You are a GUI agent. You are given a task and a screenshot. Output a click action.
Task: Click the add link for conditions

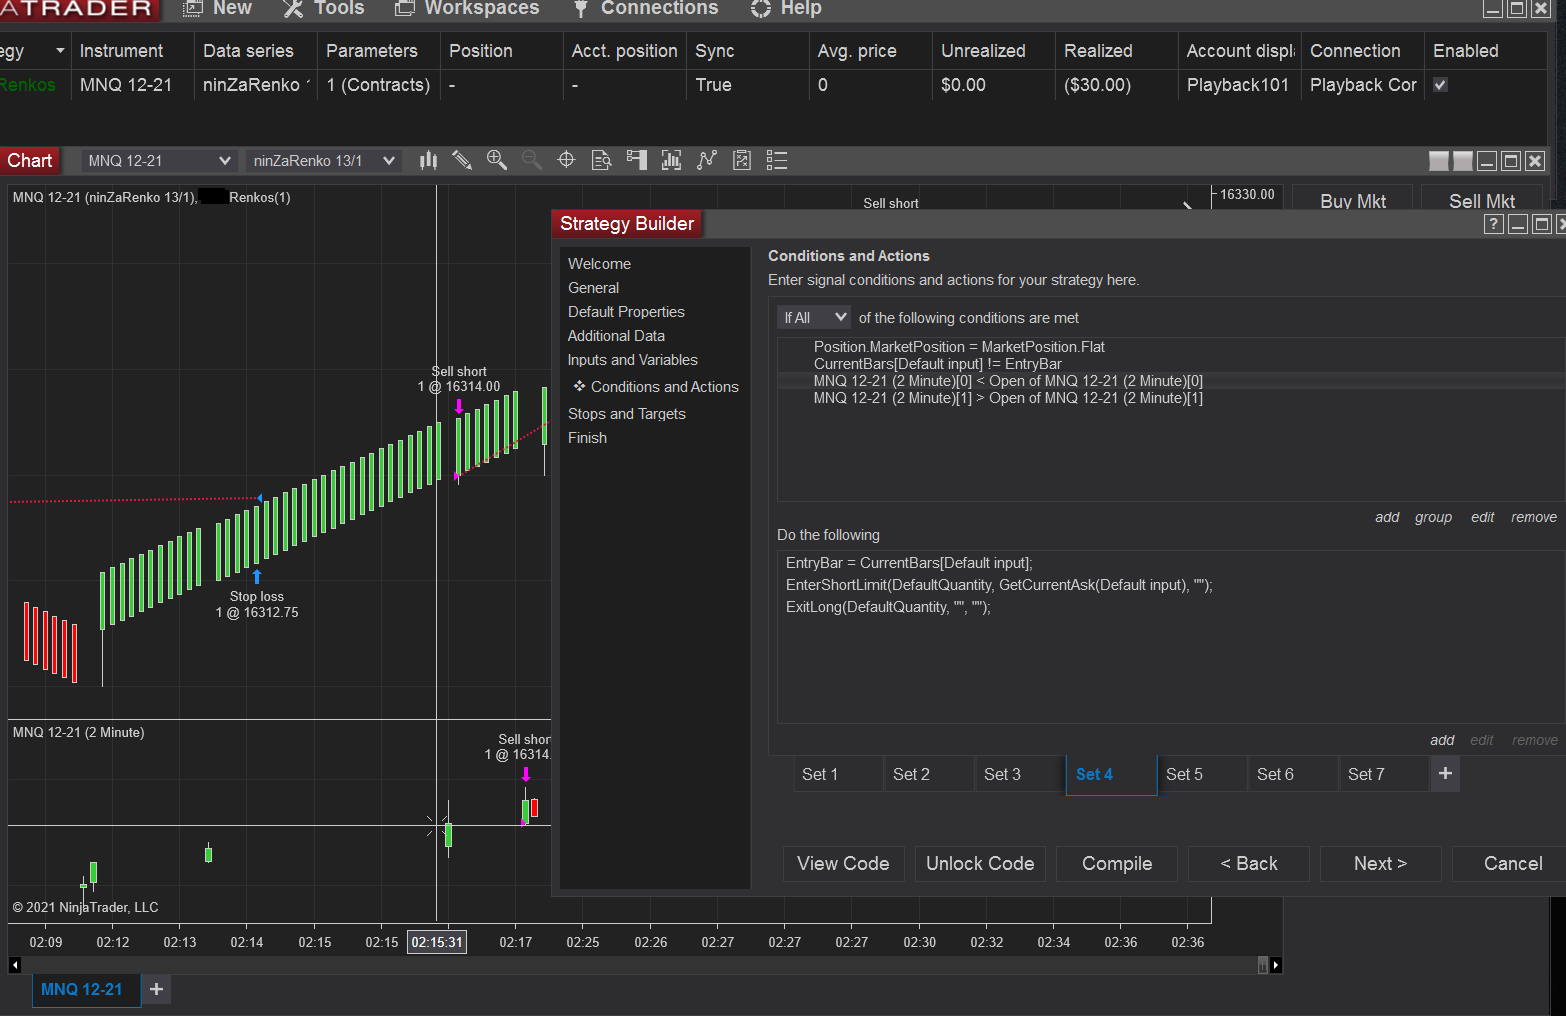(1386, 517)
